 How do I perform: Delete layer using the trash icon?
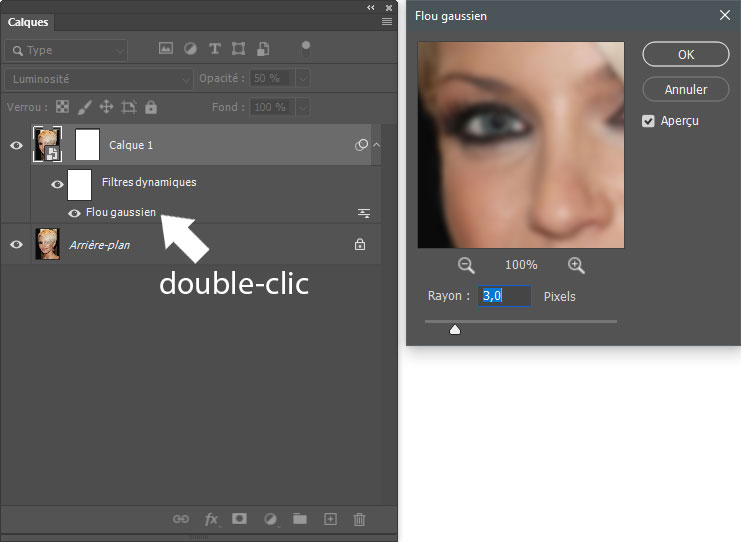pyautogui.click(x=360, y=519)
